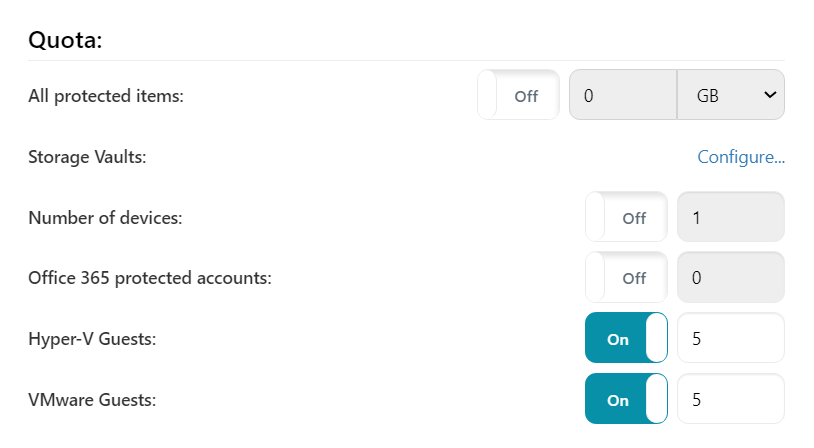814x448 pixels.
Task: Click the Quota section heading
Action: [x=67, y=40]
